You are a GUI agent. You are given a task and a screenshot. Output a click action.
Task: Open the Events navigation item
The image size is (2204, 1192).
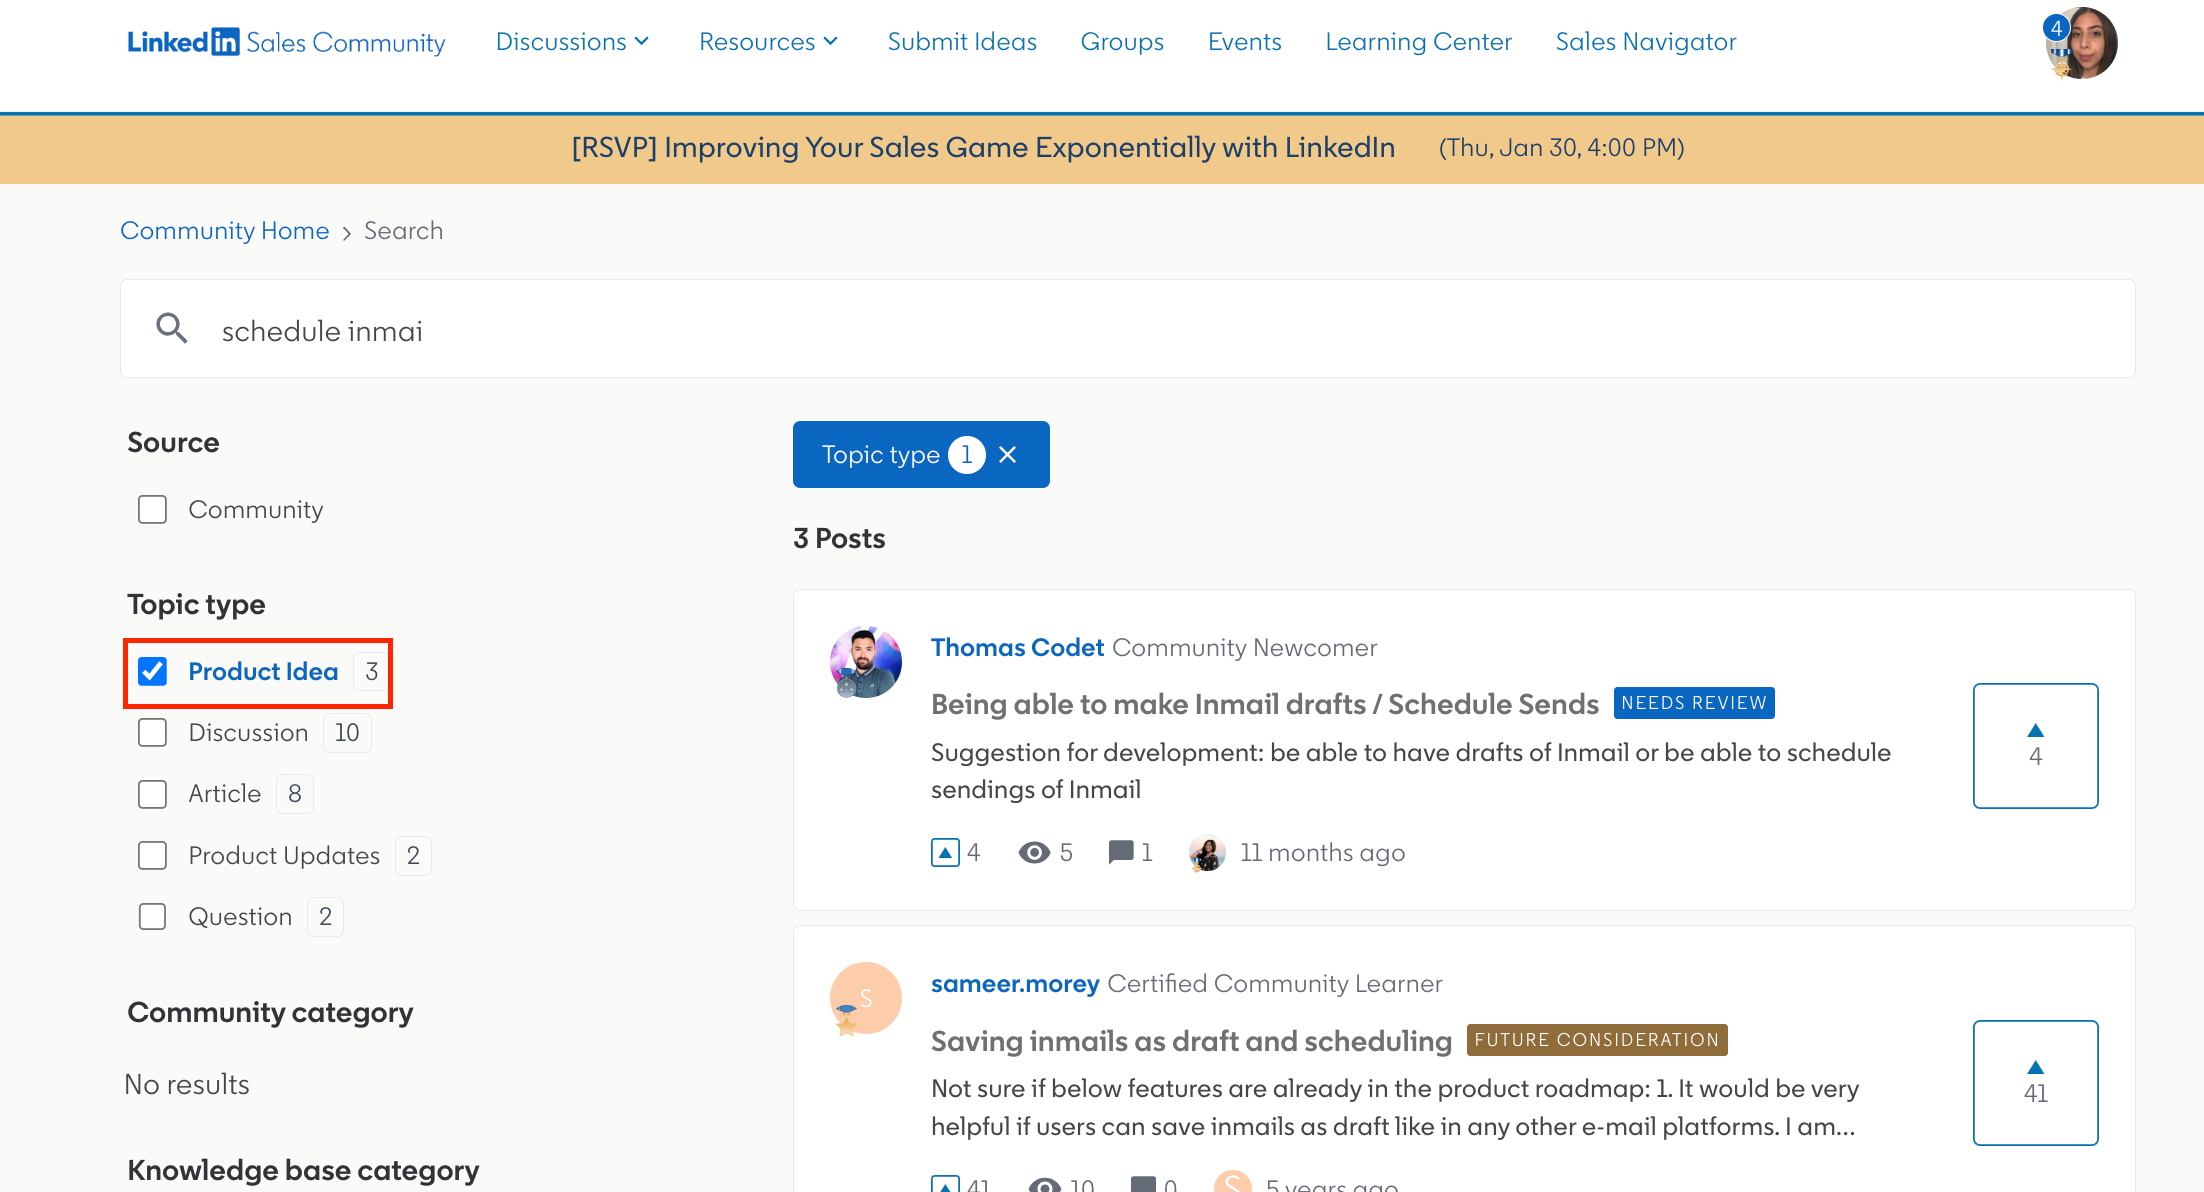[x=1244, y=42]
